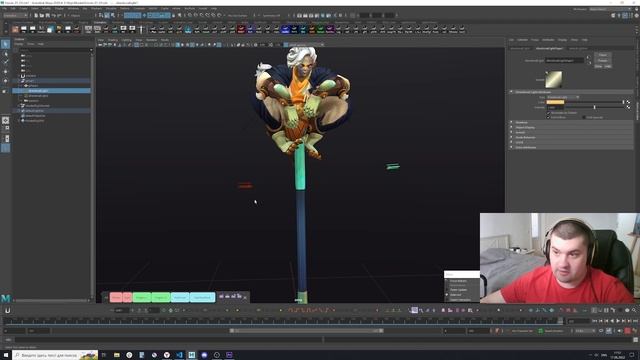Pick the Paint Selection tool
640x360 pixels.
pos(5,62)
